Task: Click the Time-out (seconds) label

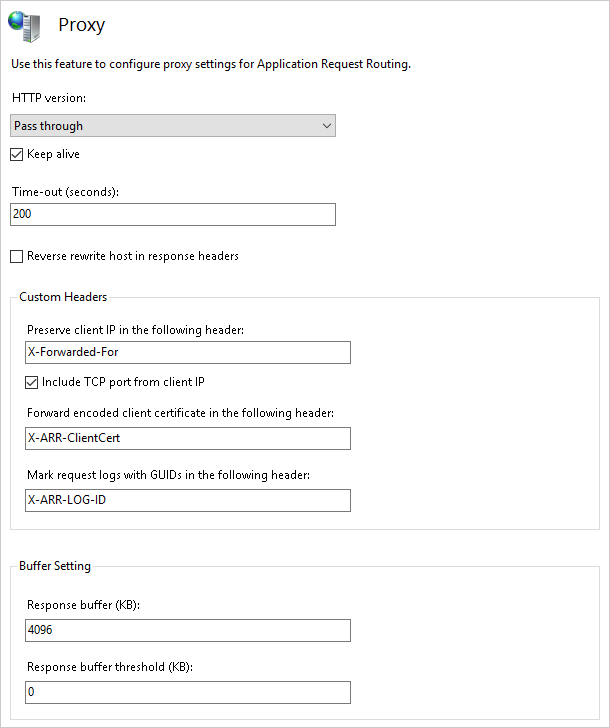Action: tap(65, 192)
